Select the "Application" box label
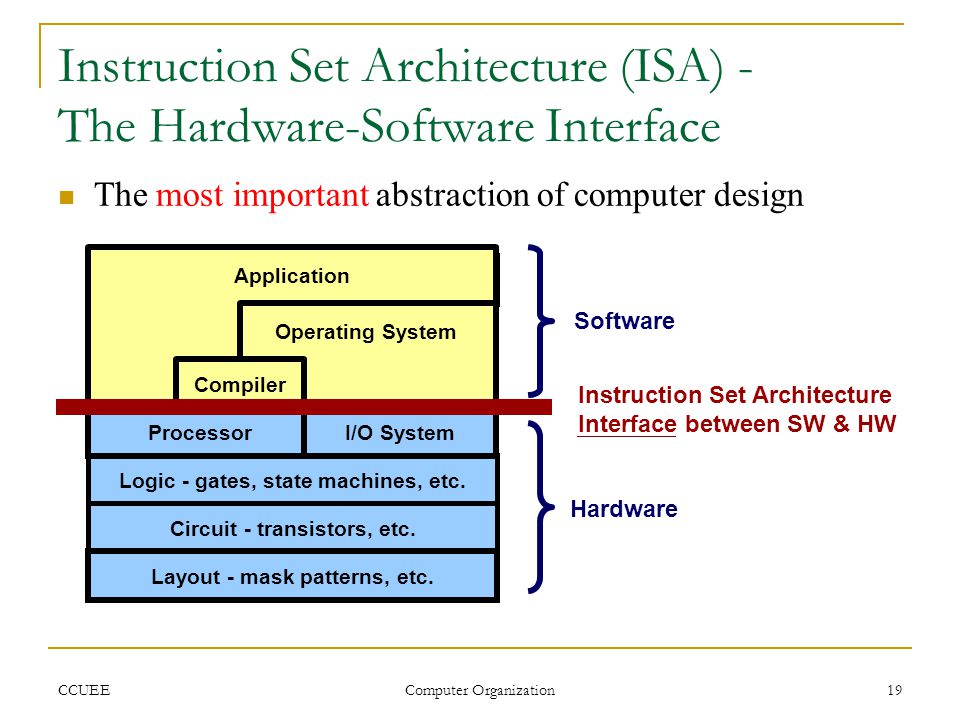Image resolution: width=960 pixels, height=720 pixels. [291, 276]
